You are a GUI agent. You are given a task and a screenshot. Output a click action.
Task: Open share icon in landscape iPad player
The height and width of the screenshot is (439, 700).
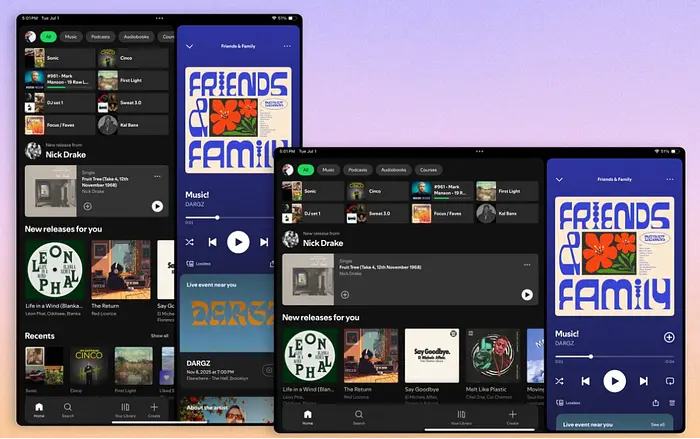click(x=655, y=403)
